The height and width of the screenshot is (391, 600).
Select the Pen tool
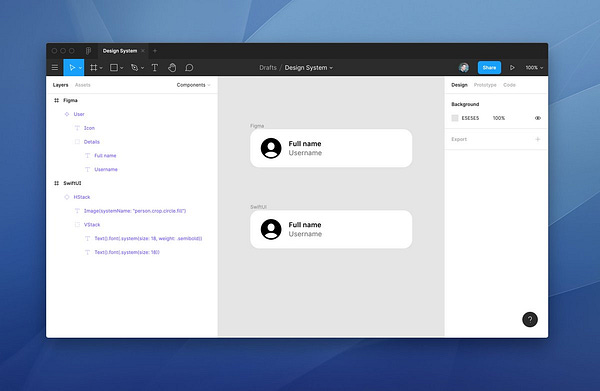[x=134, y=68]
